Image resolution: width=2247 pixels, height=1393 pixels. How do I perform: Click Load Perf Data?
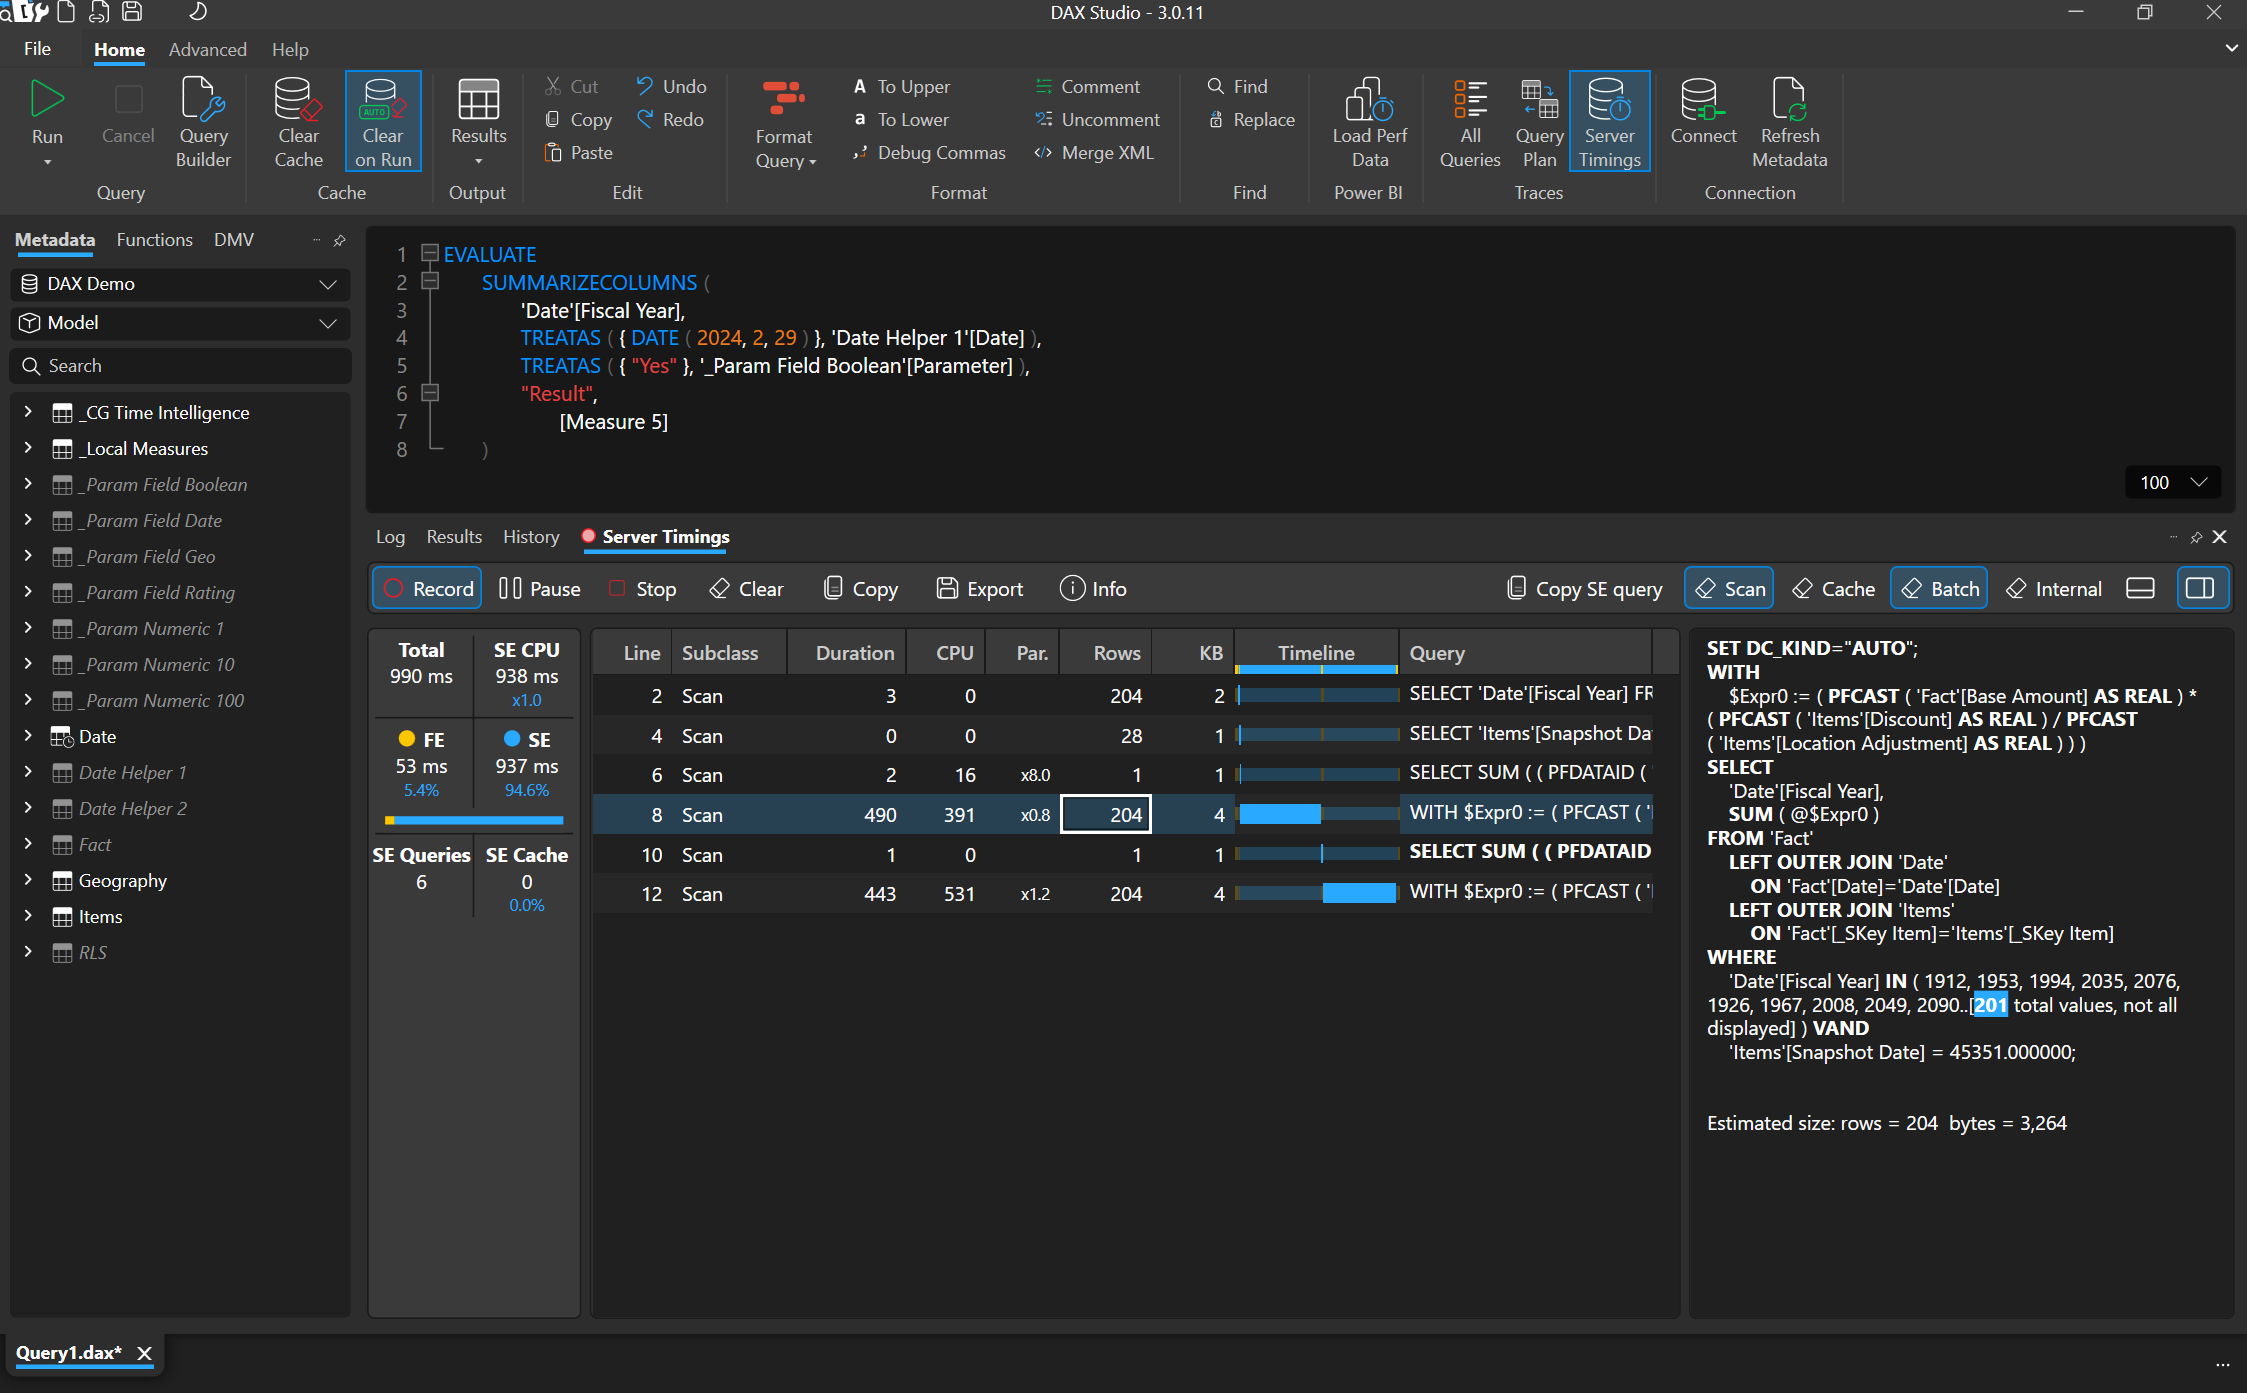click(1369, 121)
